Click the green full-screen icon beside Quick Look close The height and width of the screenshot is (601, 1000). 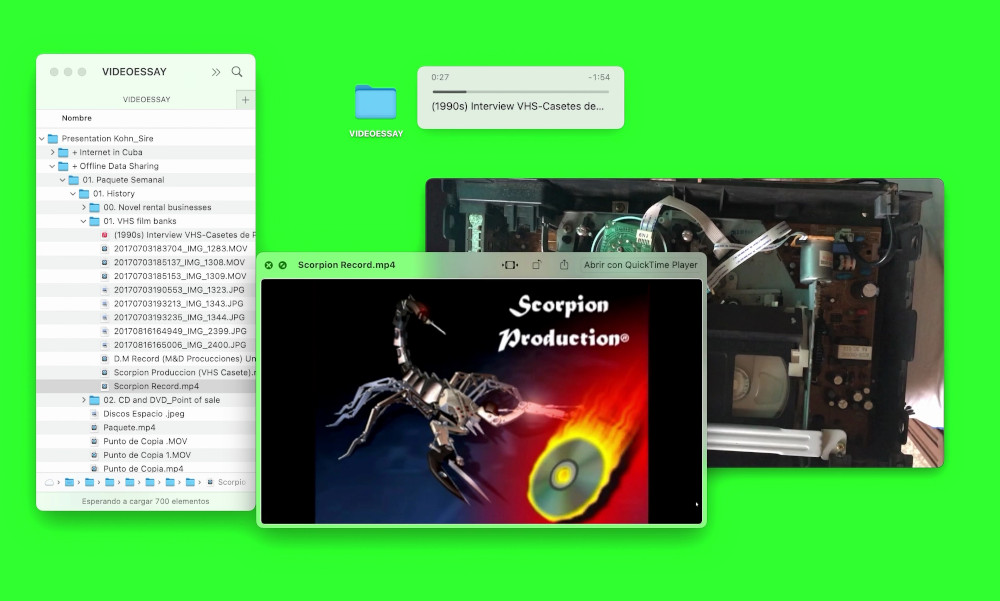click(283, 265)
